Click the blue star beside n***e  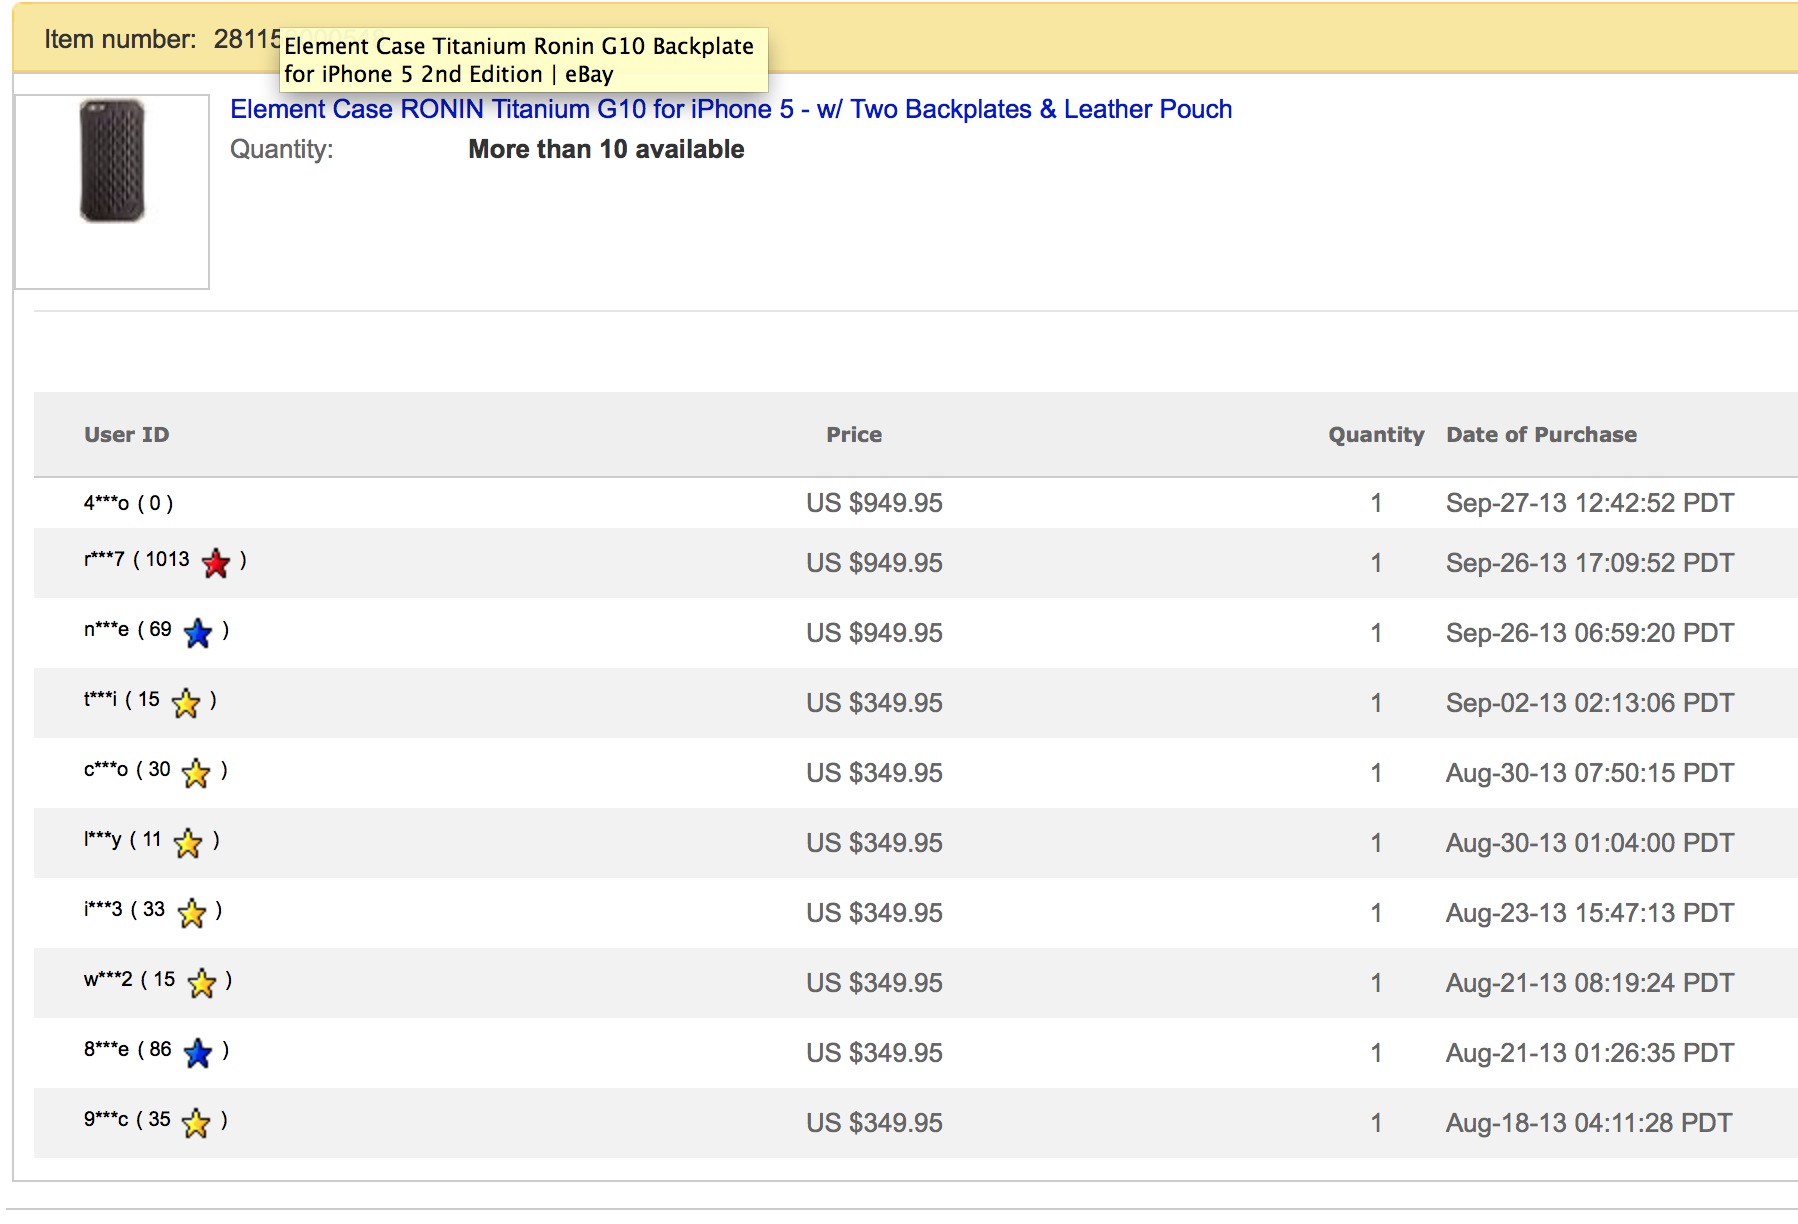[x=198, y=633]
